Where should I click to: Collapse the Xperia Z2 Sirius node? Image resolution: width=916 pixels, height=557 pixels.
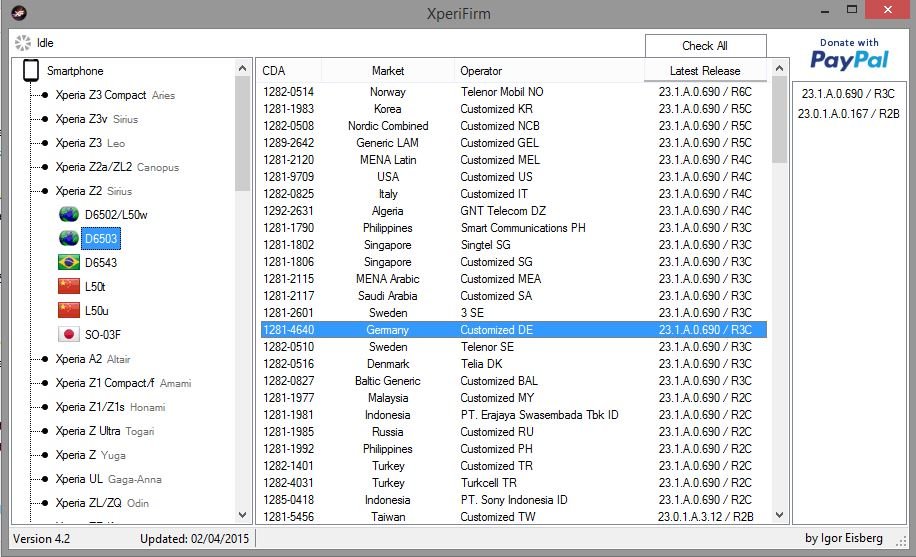point(44,191)
